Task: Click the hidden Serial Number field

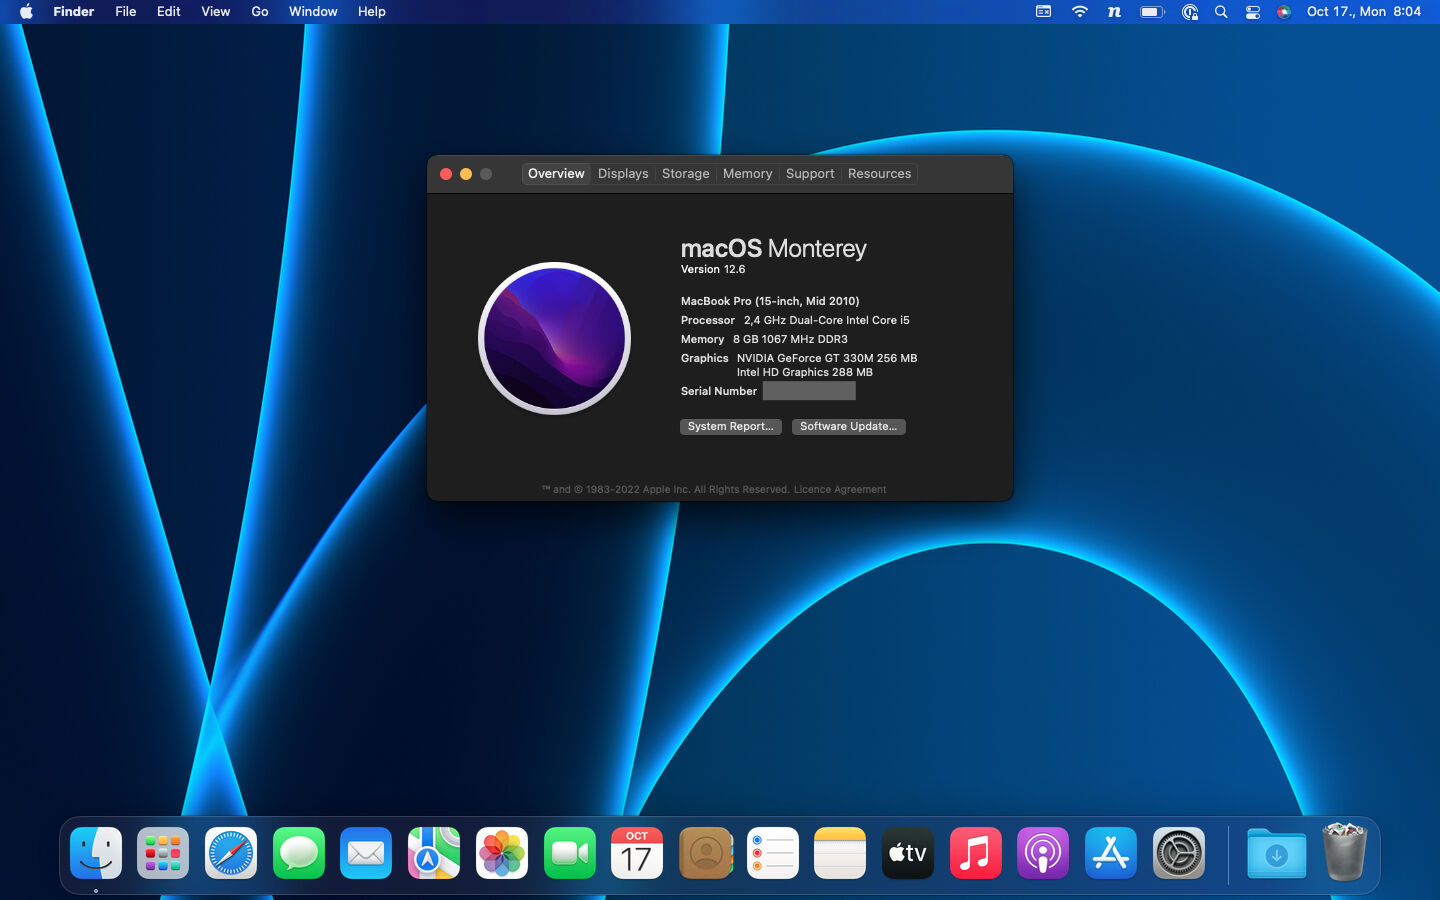Action: click(809, 391)
